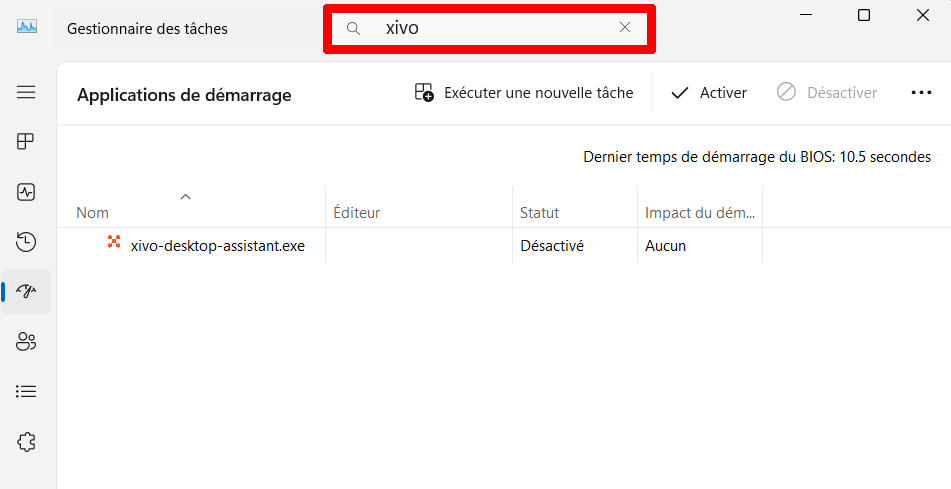The width and height of the screenshot is (951, 489).
Task: Open the Performance page in sidebar
Action: 26,192
